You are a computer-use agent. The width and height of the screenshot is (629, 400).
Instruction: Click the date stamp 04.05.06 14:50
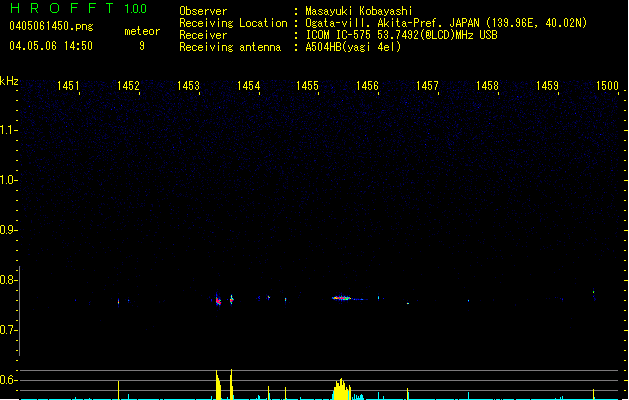pos(51,46)
